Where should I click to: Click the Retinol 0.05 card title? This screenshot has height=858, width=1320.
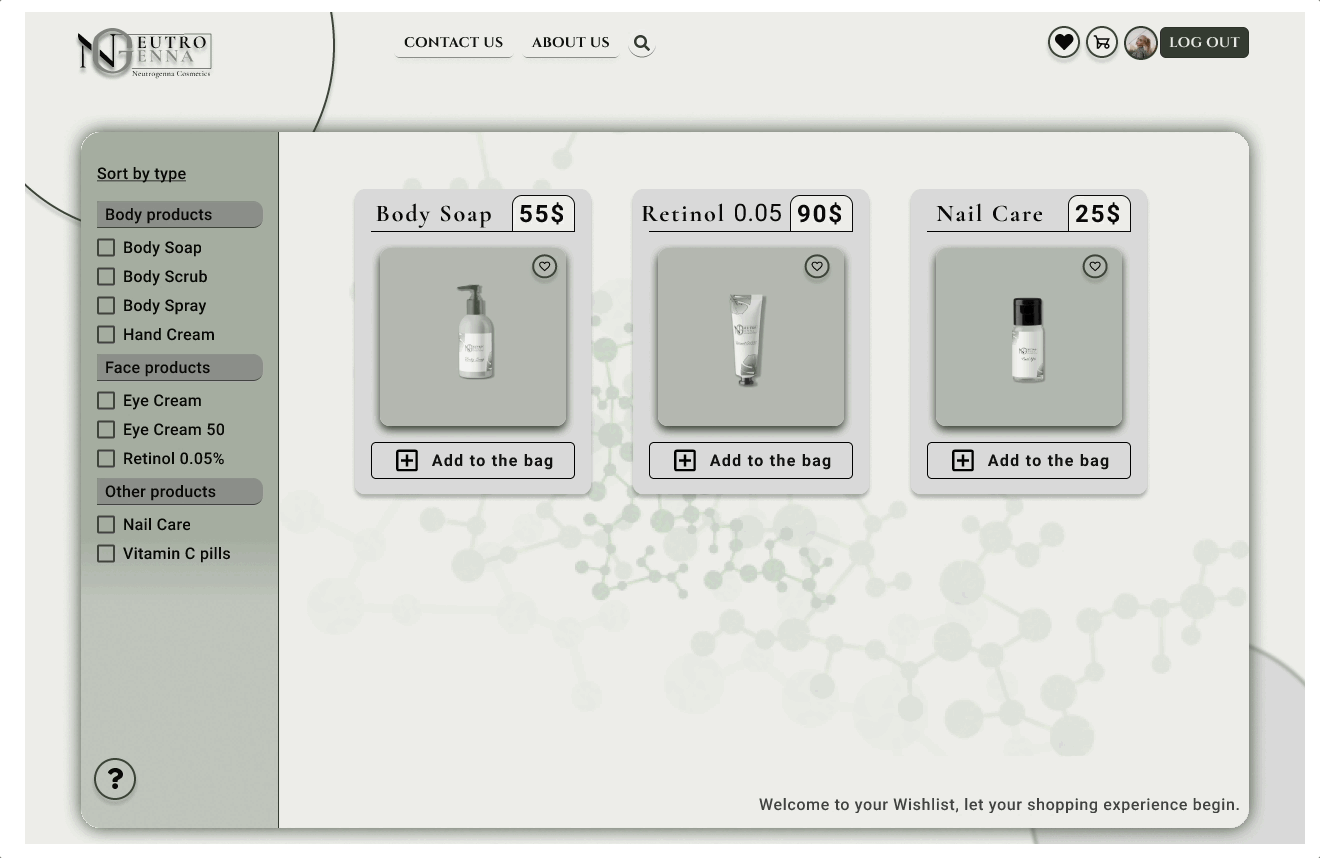click(712, 214)
